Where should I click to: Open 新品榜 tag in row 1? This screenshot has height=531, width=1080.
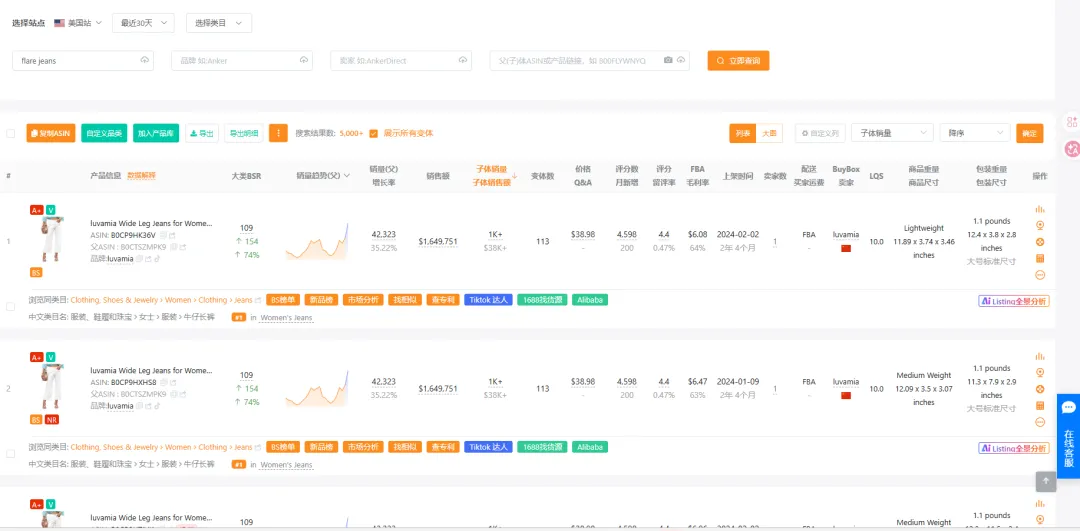(x=322, y=300)
